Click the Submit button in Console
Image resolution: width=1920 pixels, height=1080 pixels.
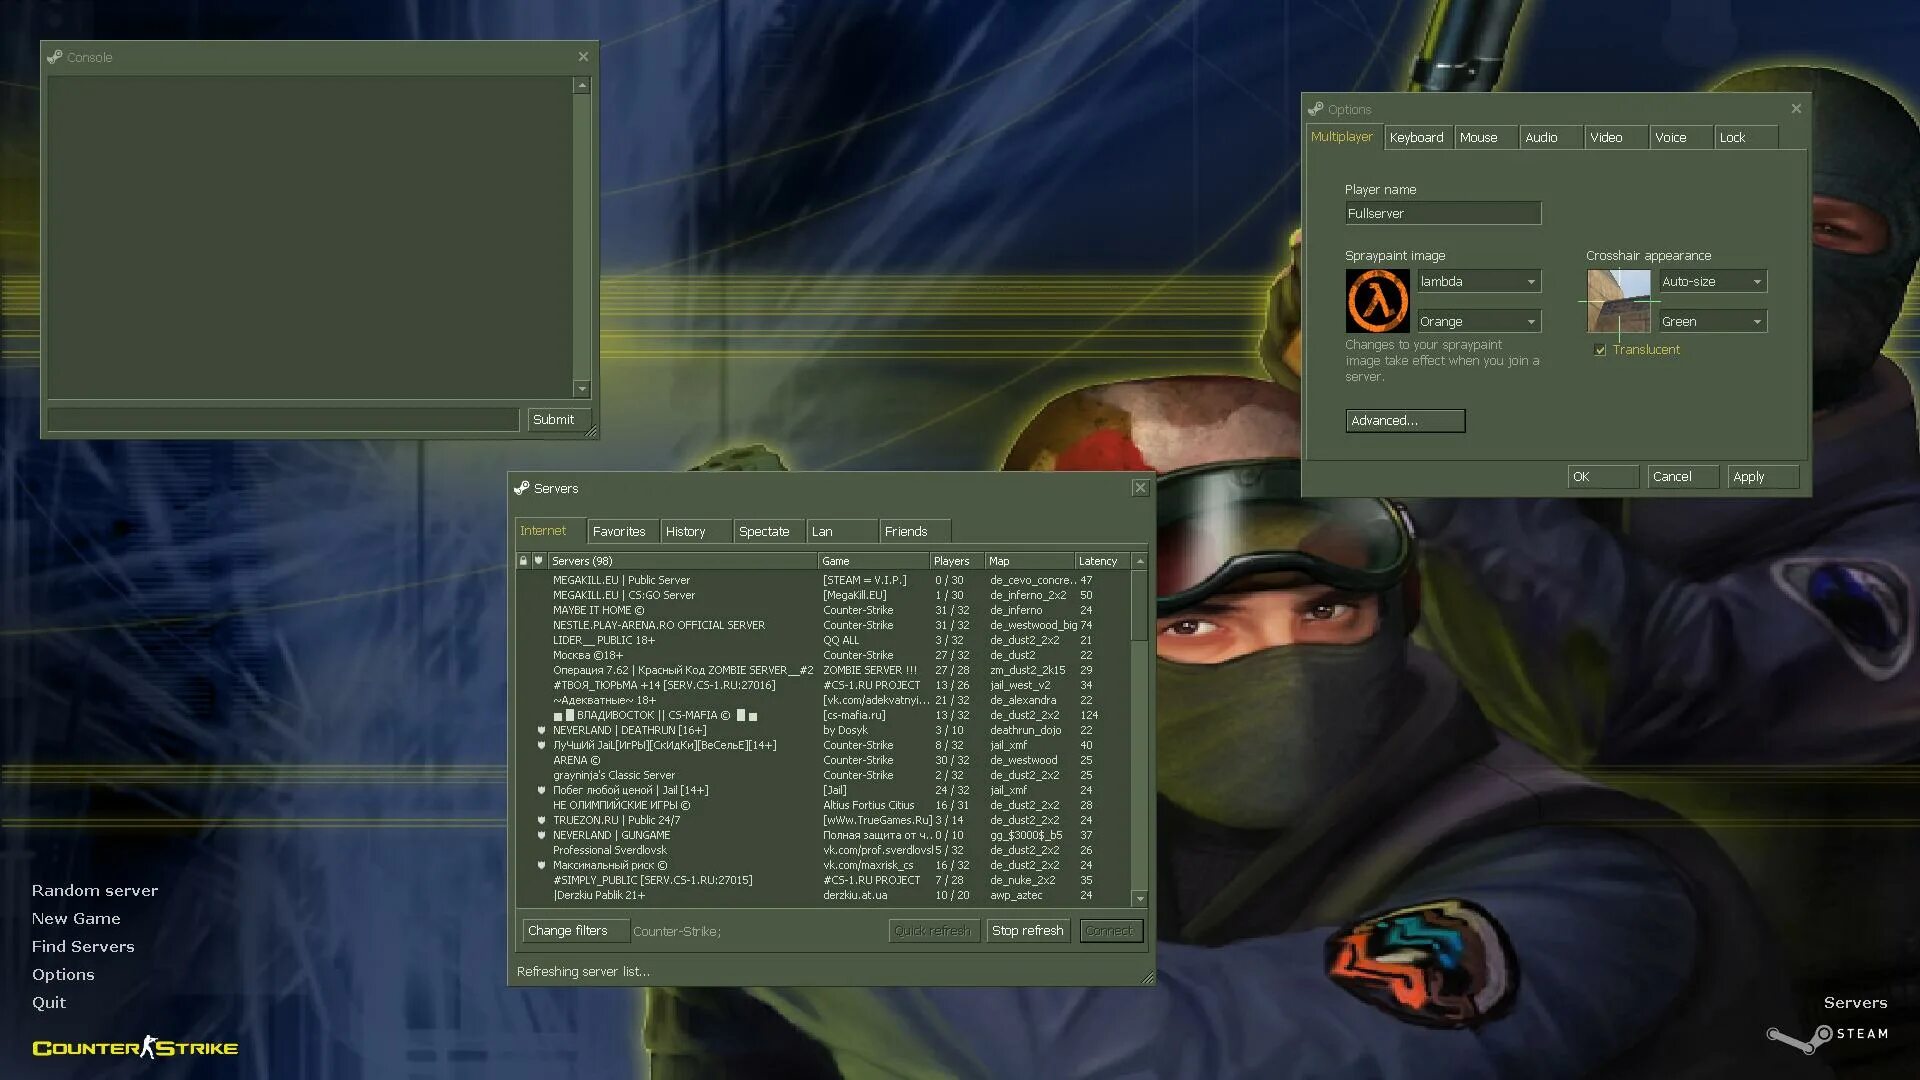click(559, 420)
